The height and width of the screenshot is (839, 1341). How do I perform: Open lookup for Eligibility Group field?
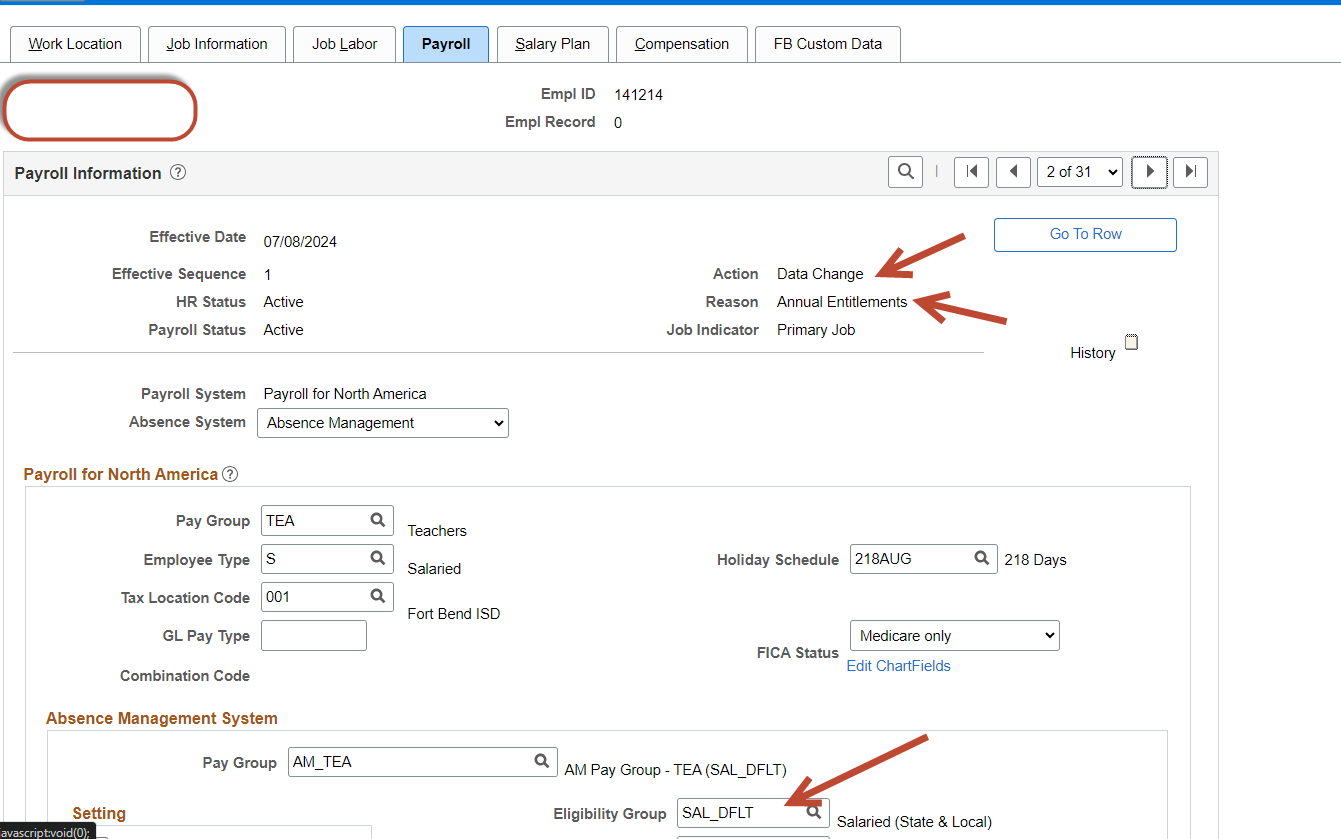point(815,812)
